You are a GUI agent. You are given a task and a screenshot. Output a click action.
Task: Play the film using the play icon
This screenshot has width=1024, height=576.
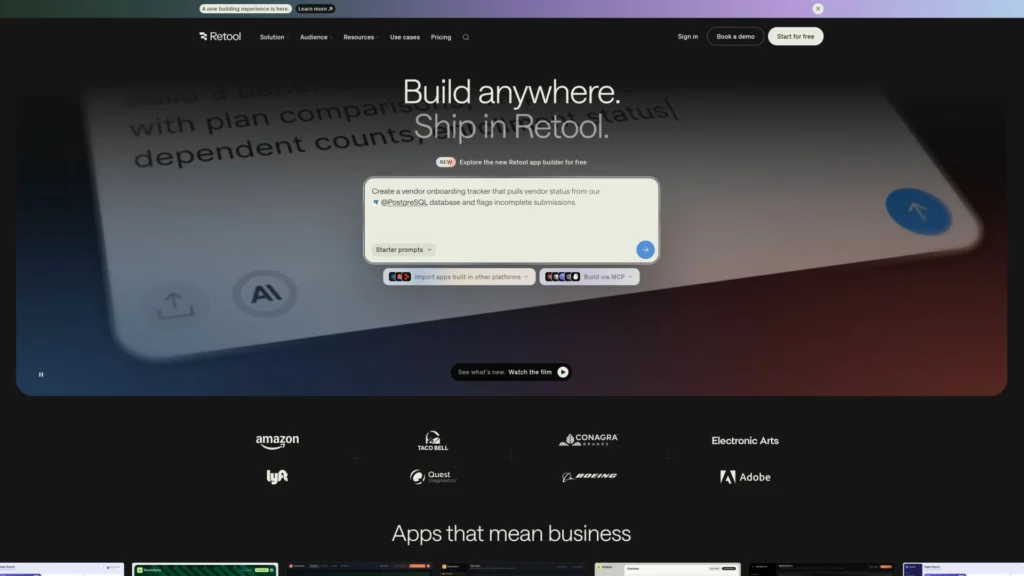tap(562, 372)
